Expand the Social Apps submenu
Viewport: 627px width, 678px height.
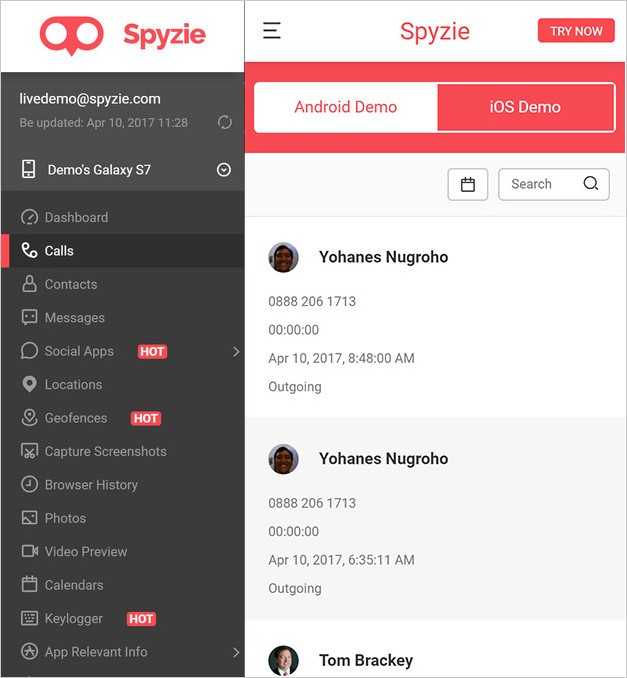pos(236,352)
